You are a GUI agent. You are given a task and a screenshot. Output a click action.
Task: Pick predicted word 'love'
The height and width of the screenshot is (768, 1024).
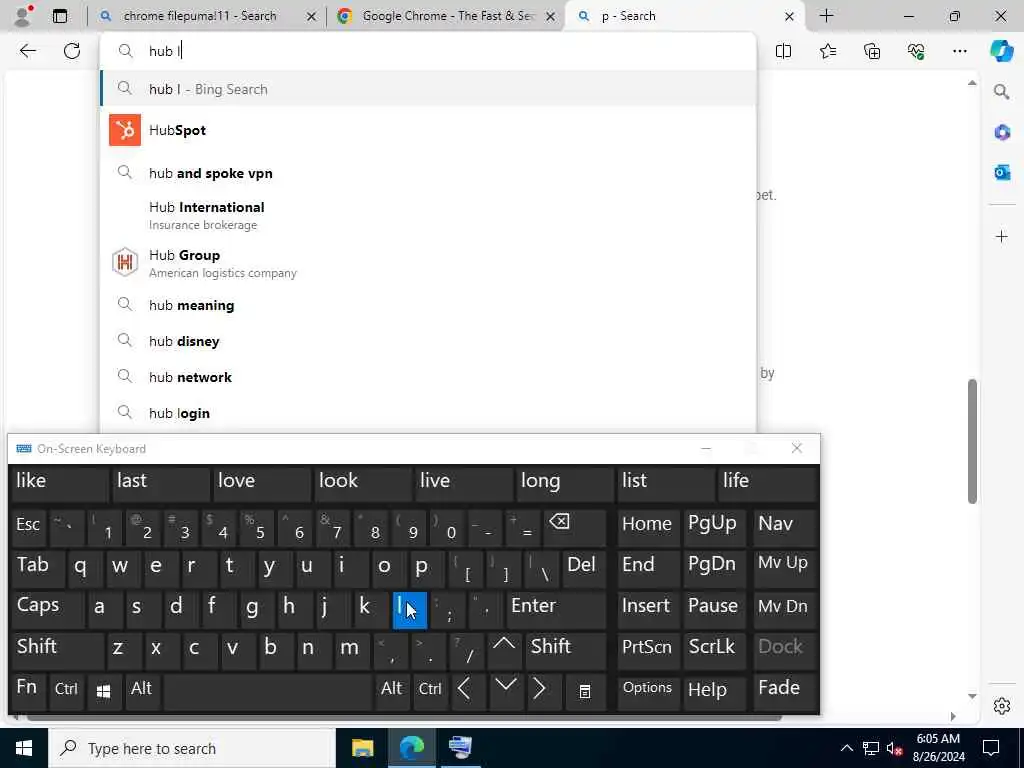[262, 483]
